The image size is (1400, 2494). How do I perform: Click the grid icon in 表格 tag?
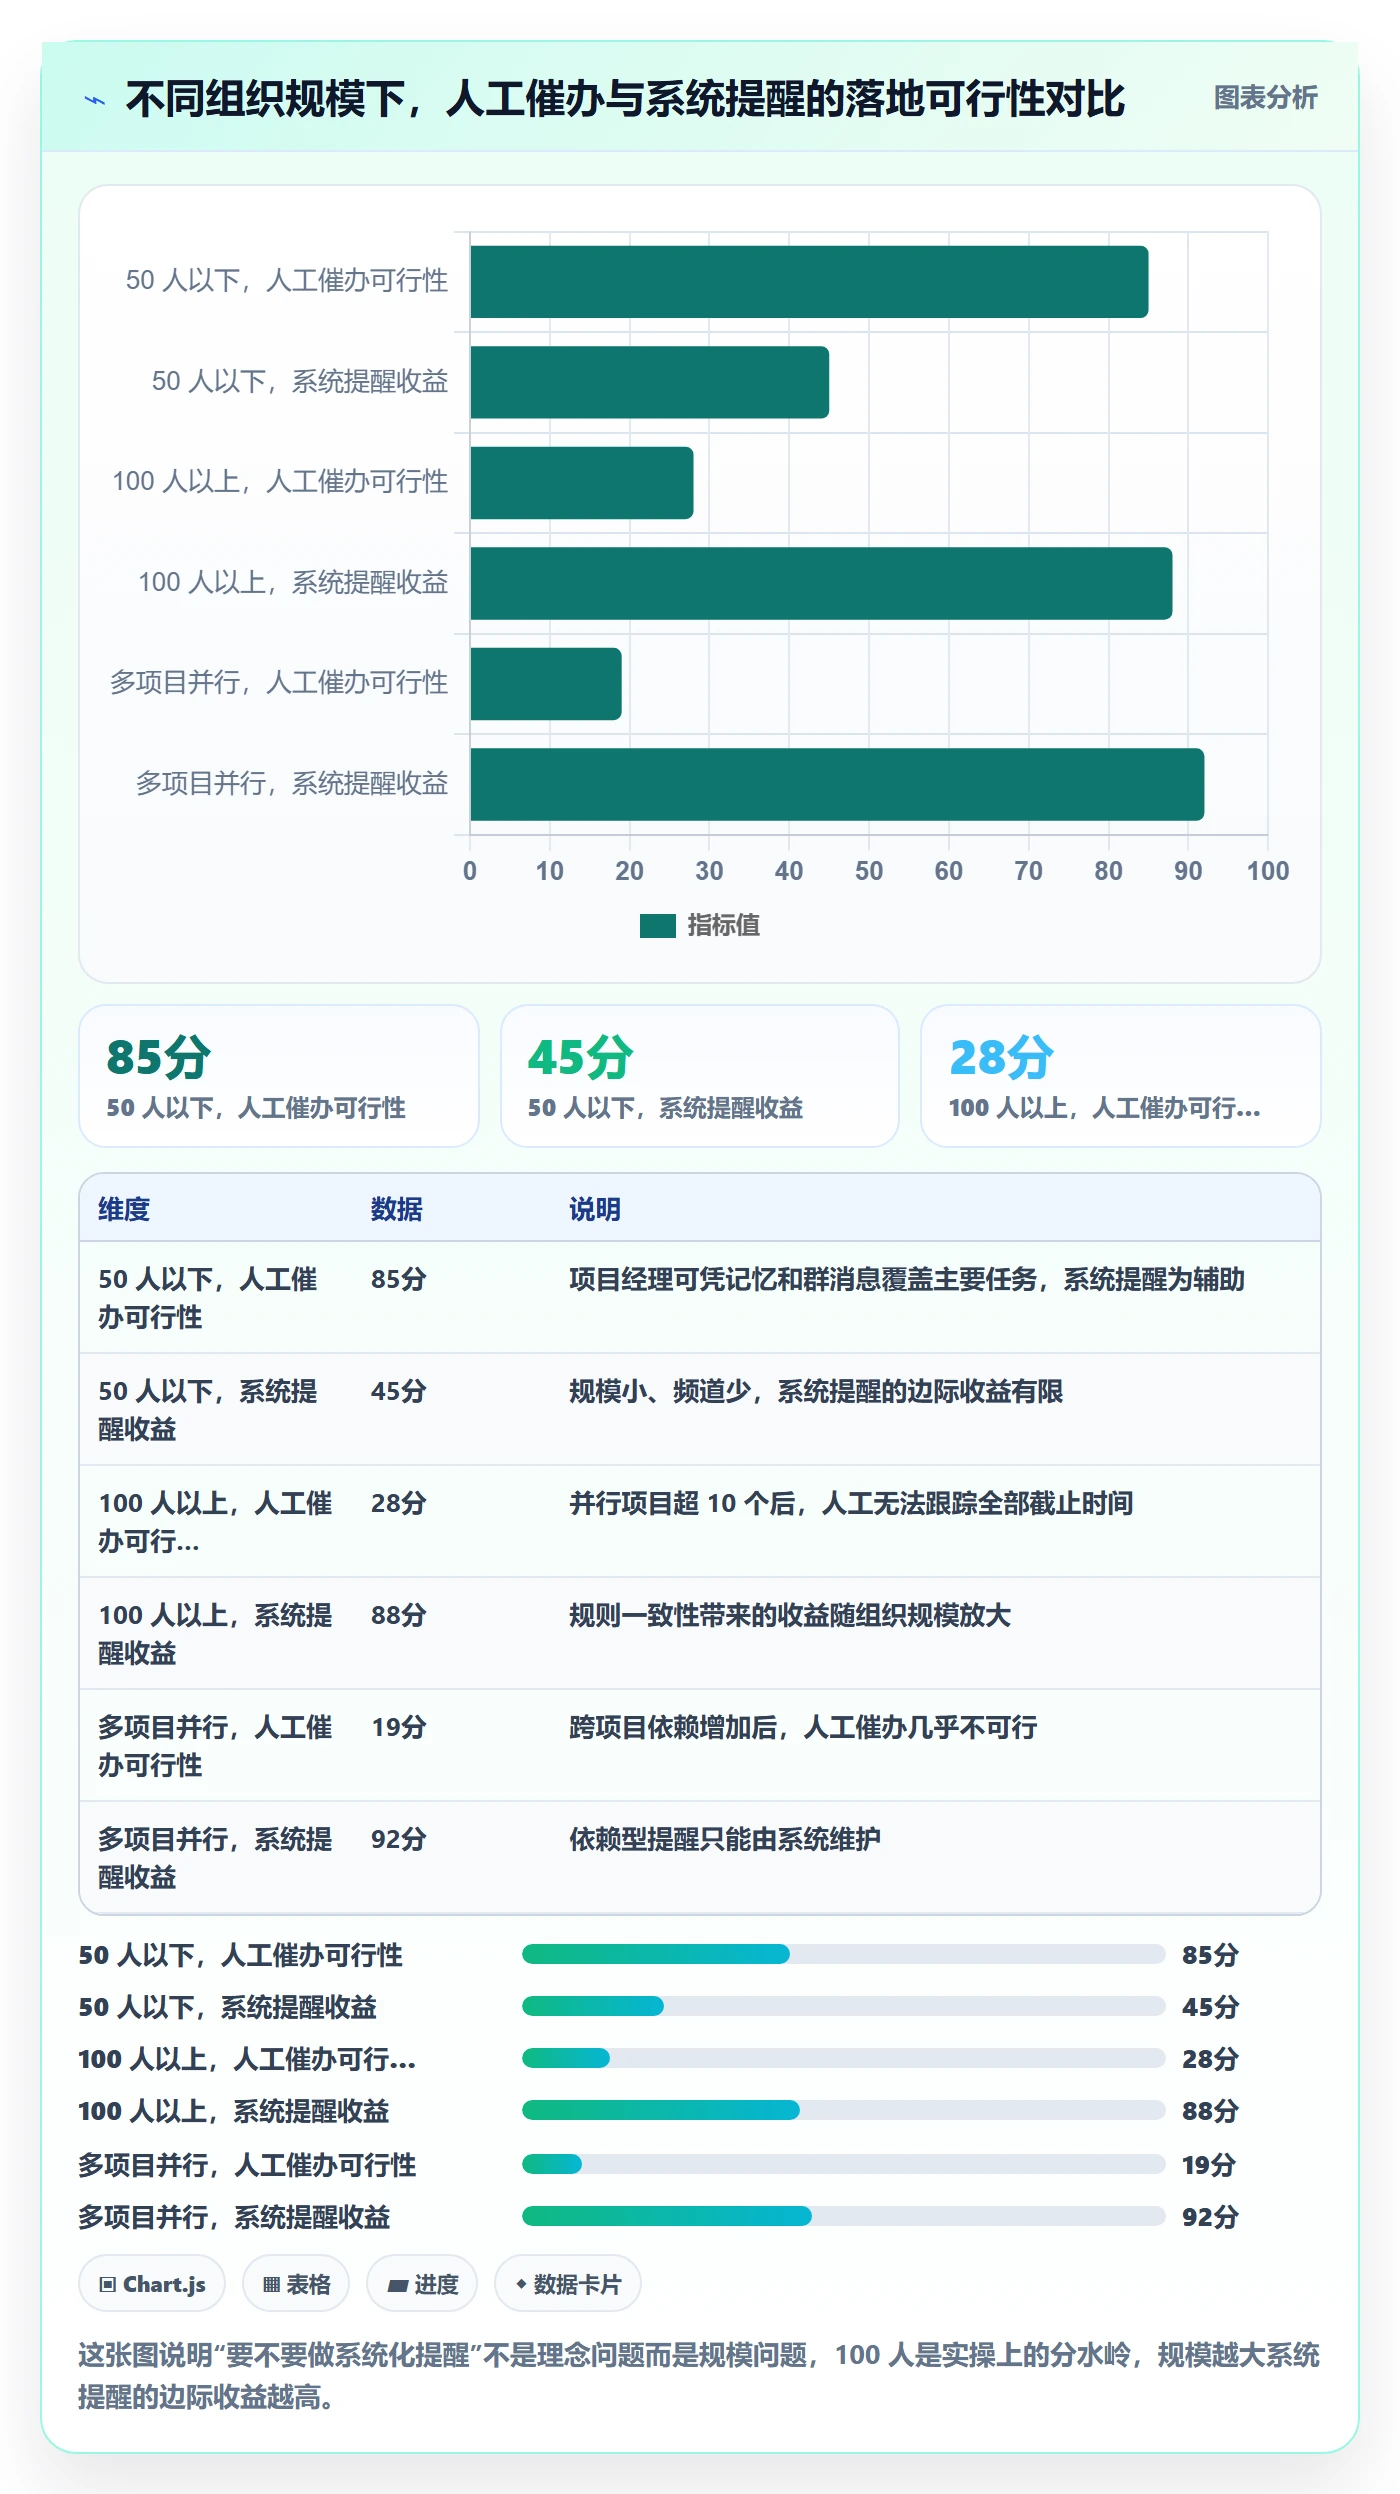[271, 2284]
